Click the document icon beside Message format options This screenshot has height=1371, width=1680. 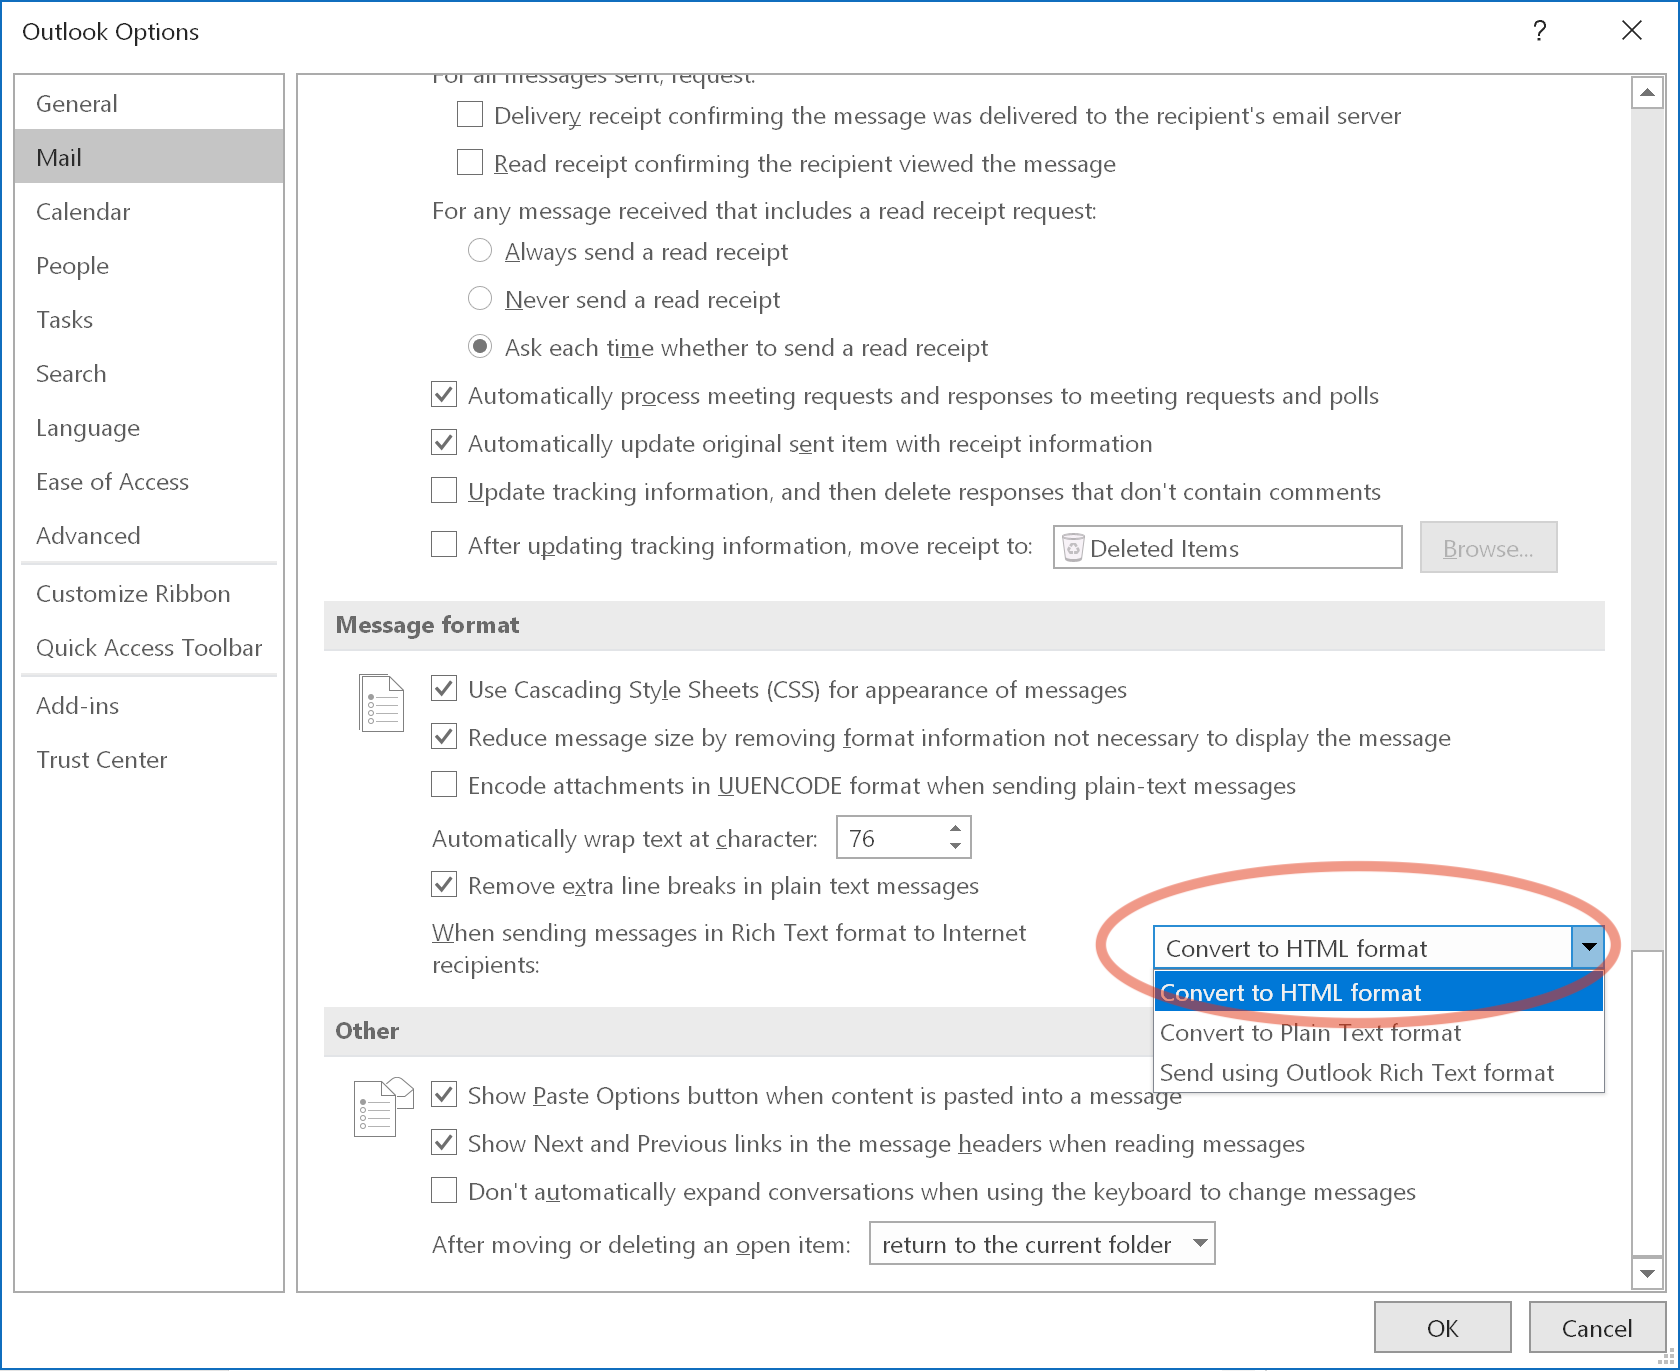[381, 702]
